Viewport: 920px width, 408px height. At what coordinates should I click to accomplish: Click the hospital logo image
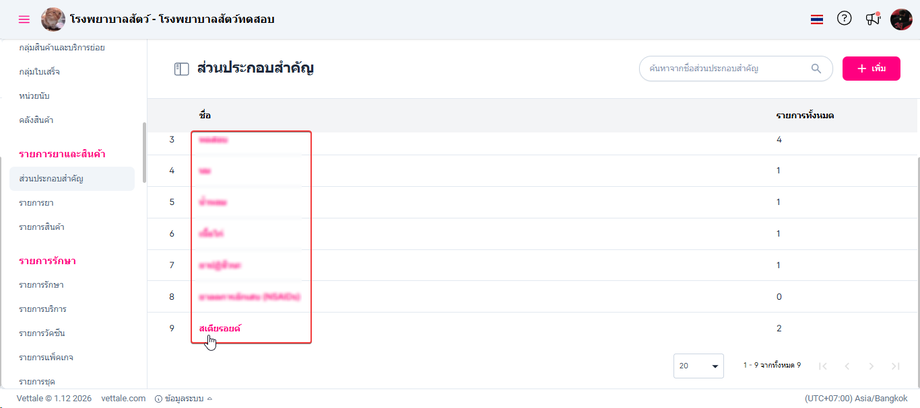53,19
